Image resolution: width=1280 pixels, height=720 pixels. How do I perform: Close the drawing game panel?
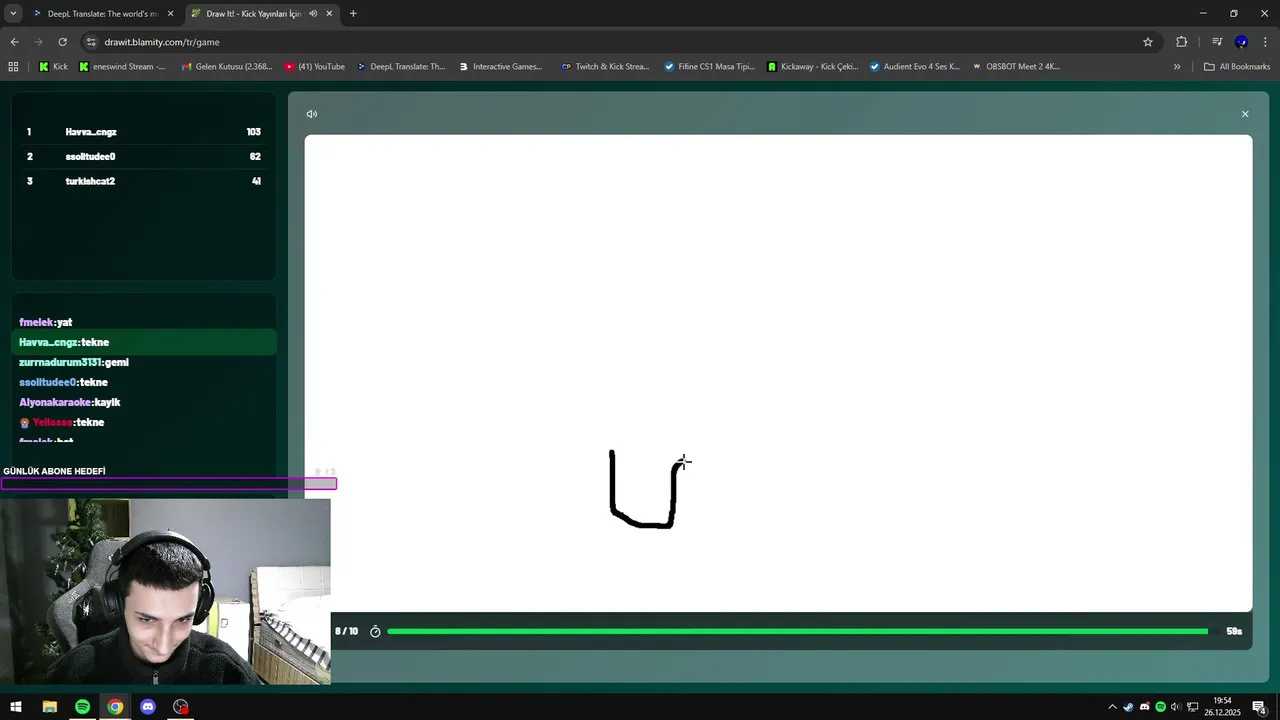1245,114
